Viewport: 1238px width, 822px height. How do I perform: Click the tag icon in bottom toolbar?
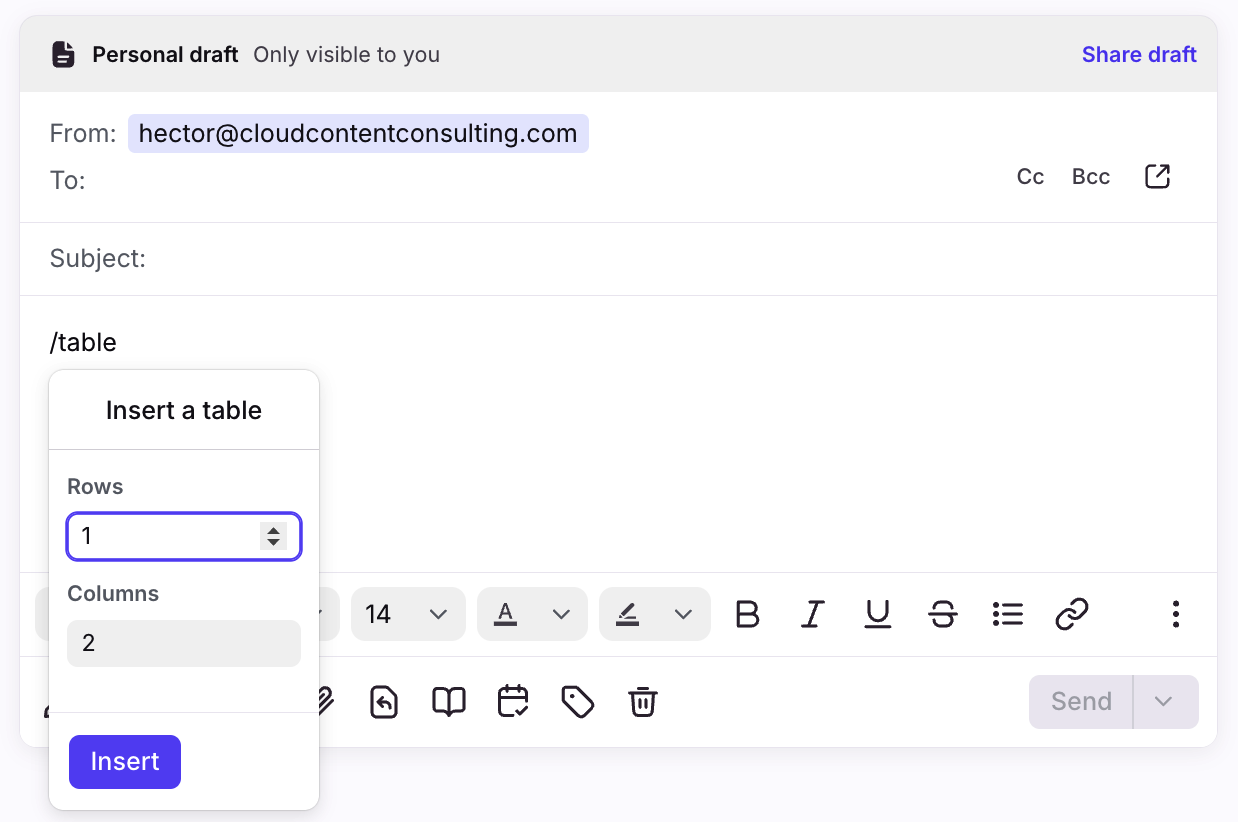578,702
